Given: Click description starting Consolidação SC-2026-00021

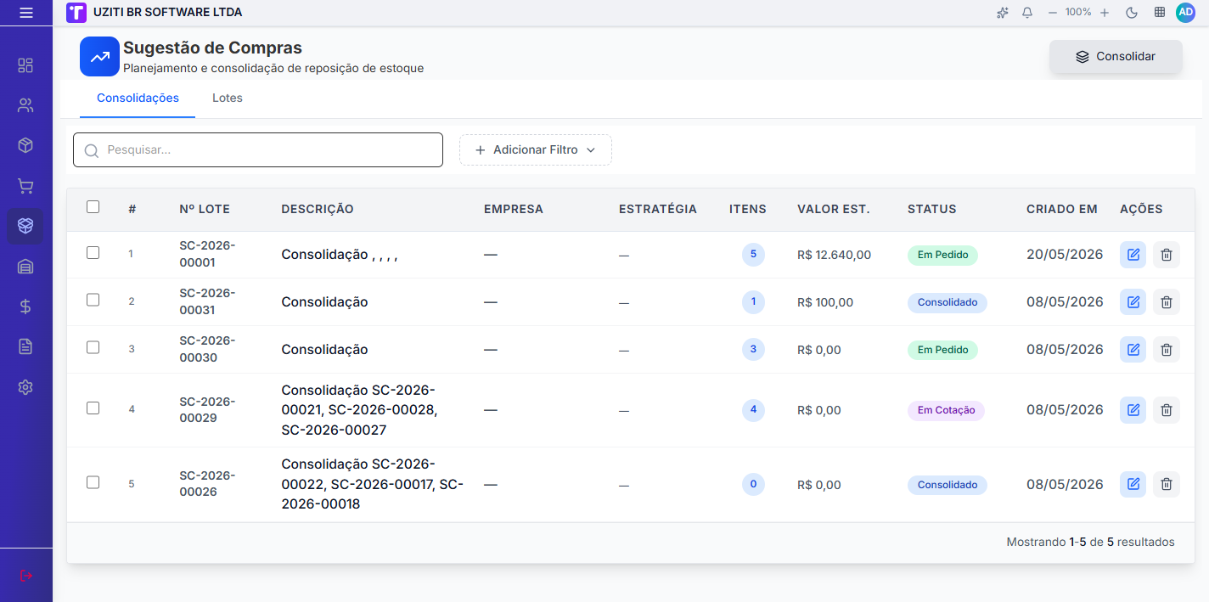Looking at the screenshot, I should click(x=359, y=410).
